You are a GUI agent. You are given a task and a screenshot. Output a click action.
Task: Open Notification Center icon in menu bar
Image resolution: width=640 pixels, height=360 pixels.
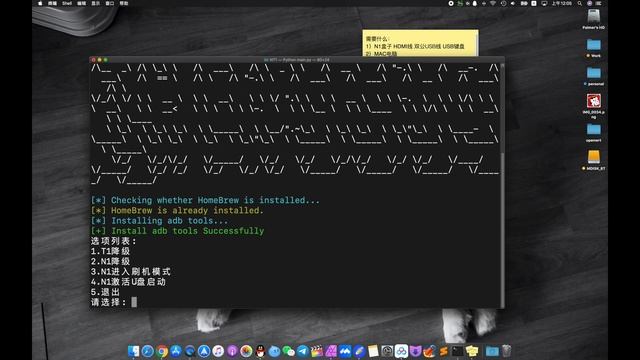pos(599,3)
